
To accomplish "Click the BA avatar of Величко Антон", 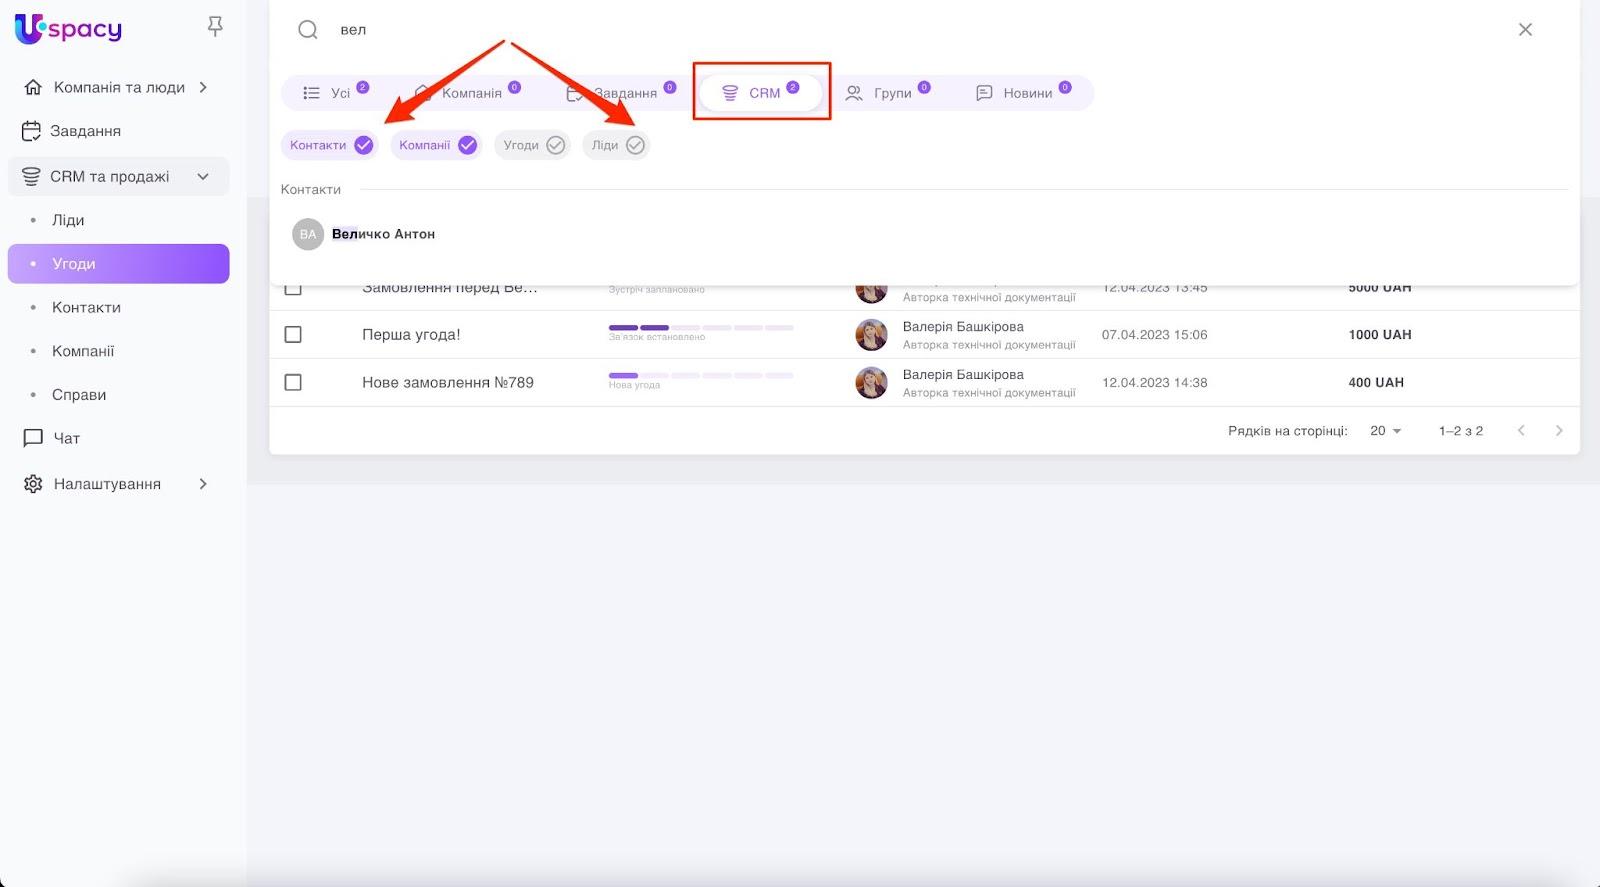I will (x=308, y=234).
